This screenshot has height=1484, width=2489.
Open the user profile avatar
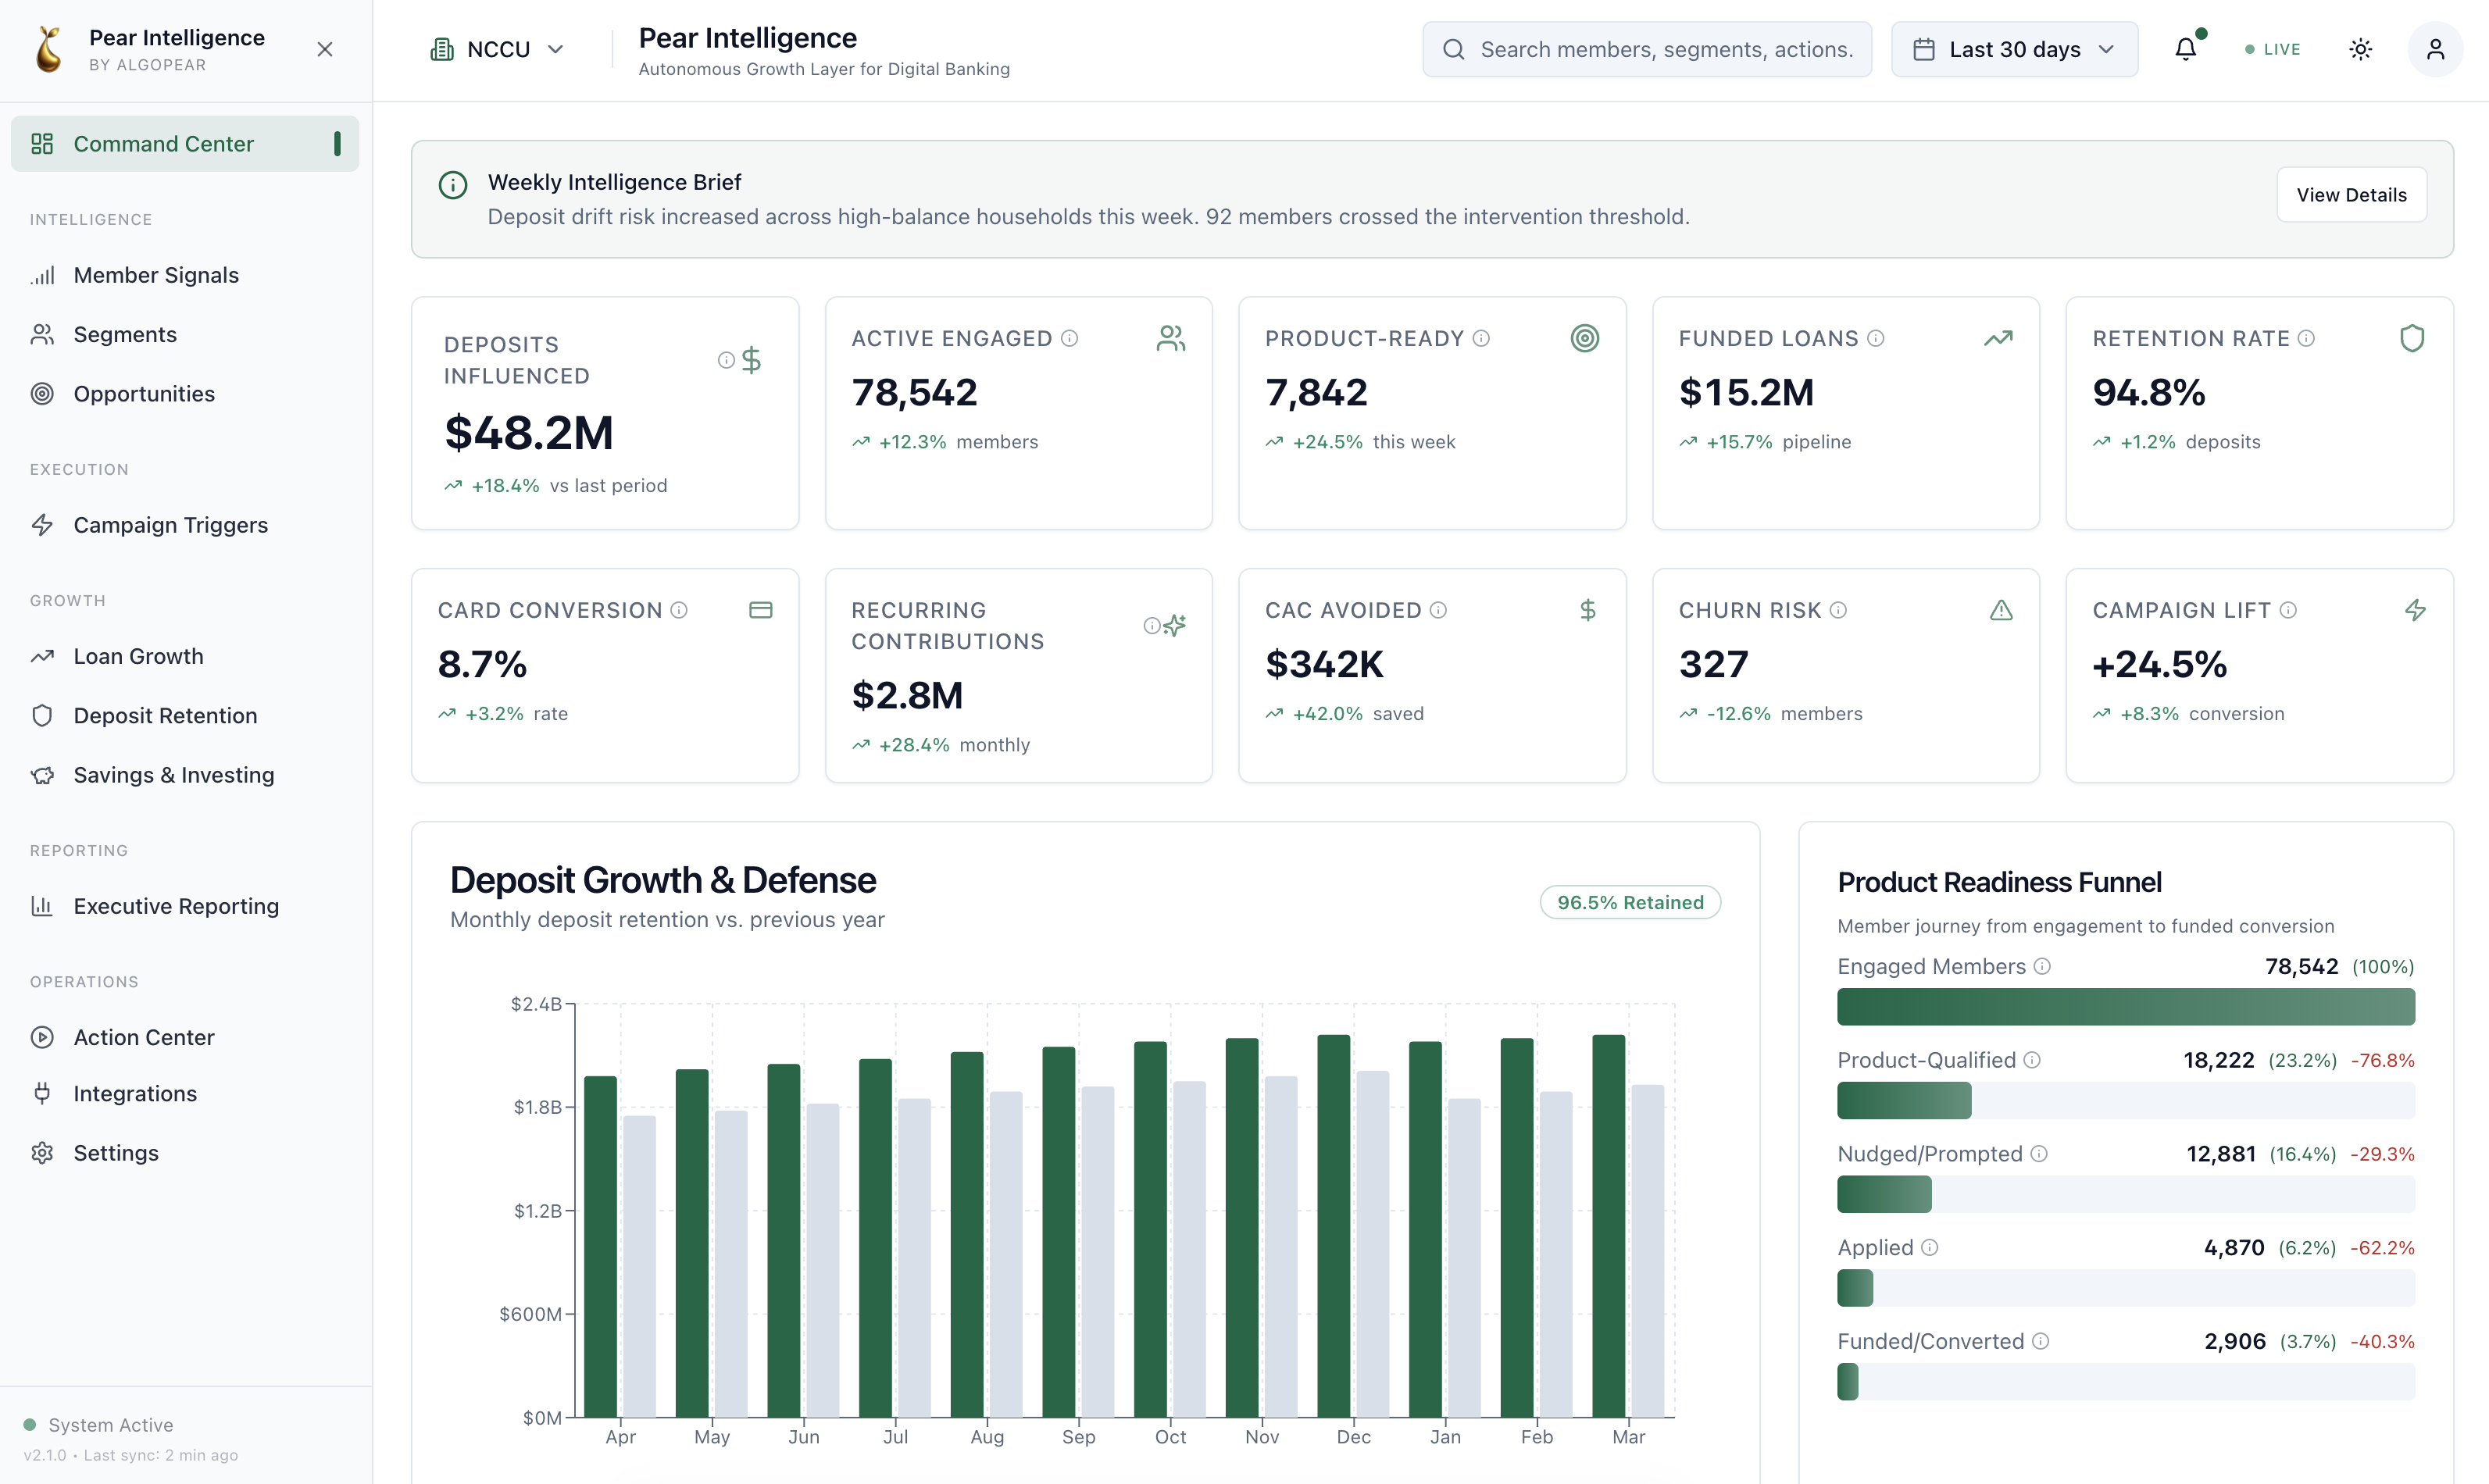(x=2435, y=49)
